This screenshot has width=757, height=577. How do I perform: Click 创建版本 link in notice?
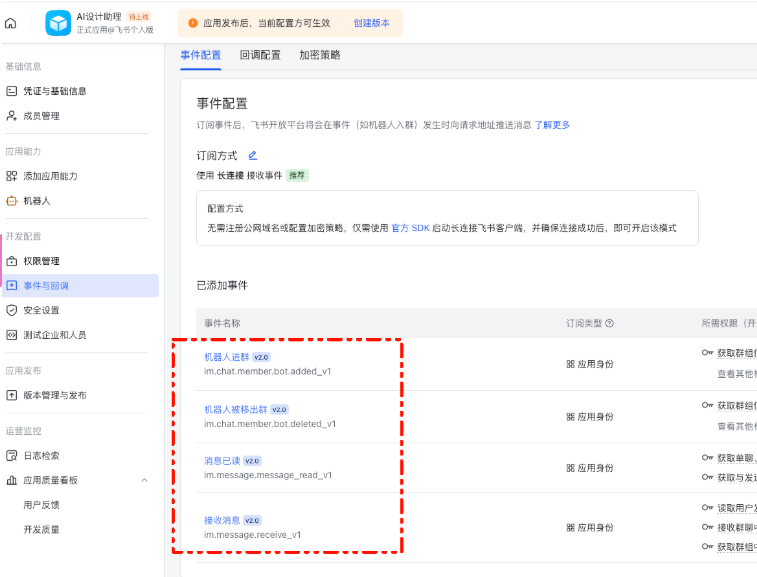pos(371,23)
